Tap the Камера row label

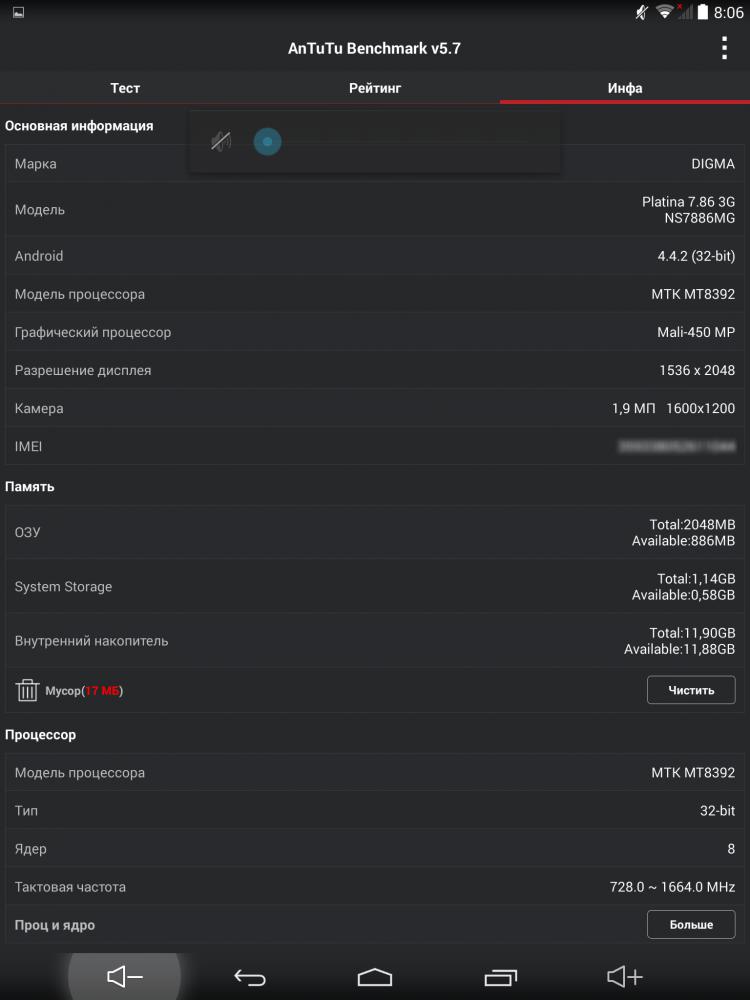click(x=39, y=409)
